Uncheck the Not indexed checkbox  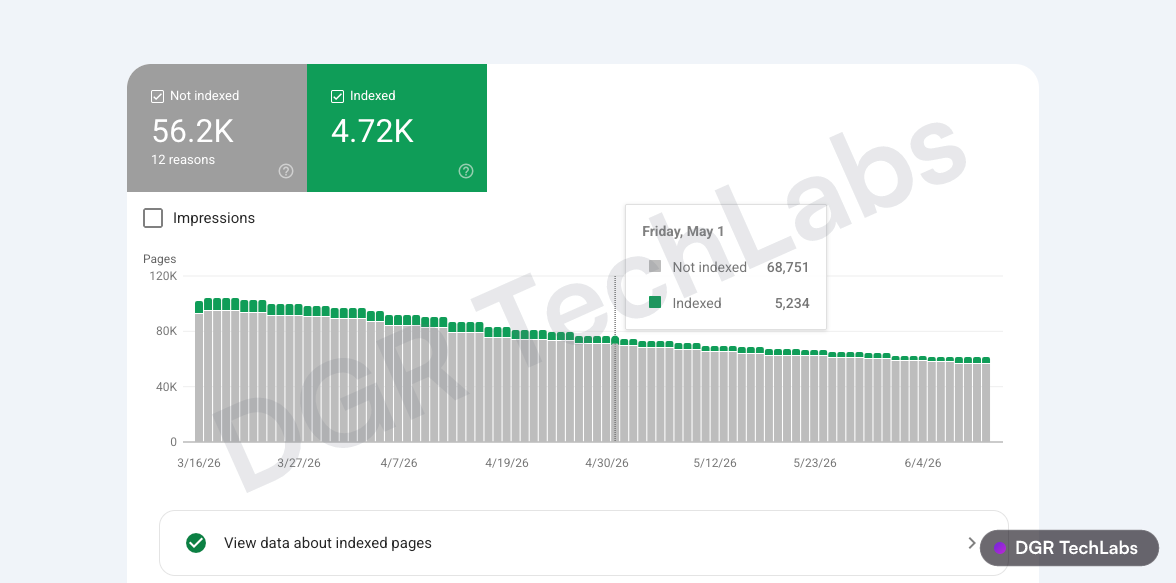(x=158, y=96)
